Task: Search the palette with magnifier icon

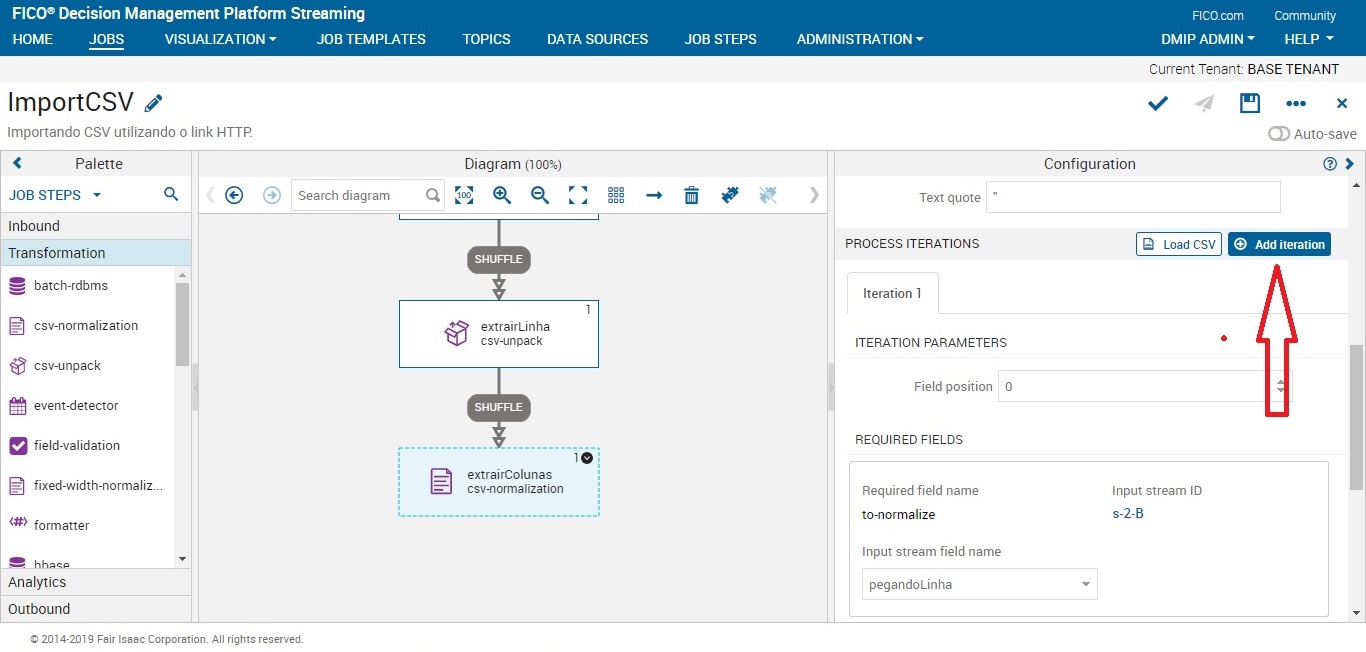Action: [171, 195]
